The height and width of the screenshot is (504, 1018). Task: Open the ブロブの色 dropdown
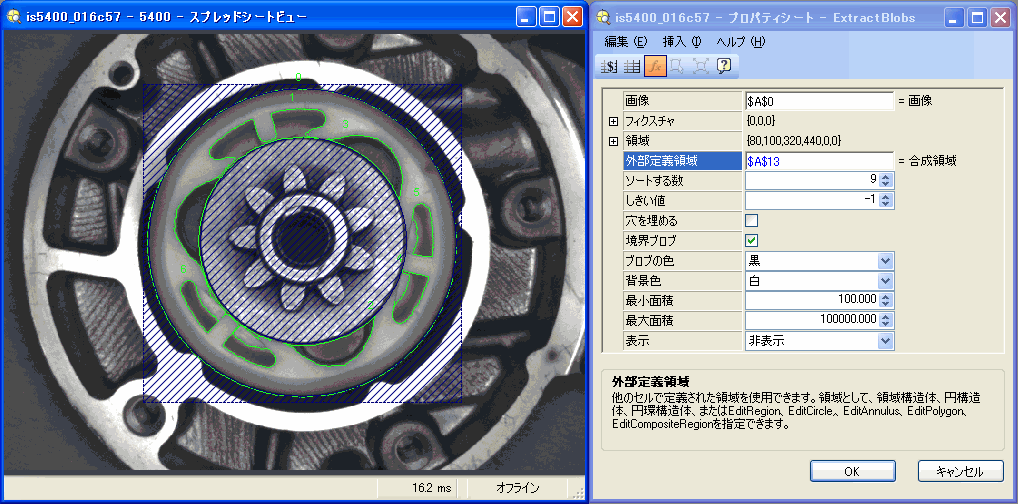pos(884,260)
